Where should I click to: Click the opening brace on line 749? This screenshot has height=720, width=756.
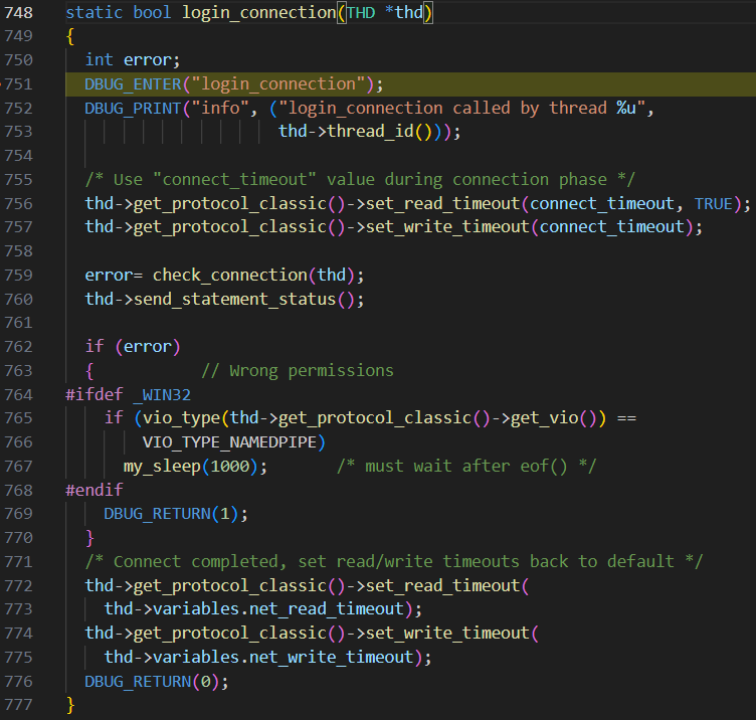coord(70,36)
